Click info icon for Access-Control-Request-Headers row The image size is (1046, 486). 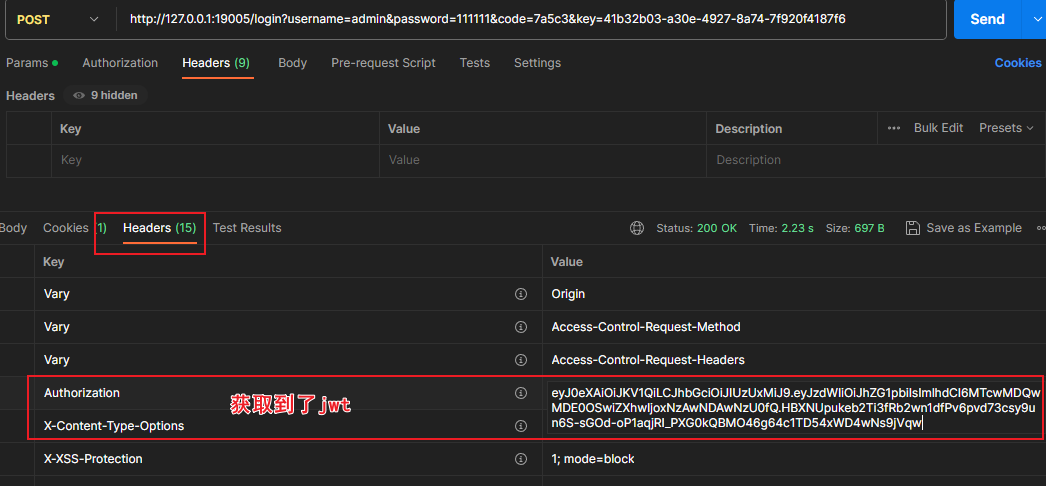tap(521, 360)
